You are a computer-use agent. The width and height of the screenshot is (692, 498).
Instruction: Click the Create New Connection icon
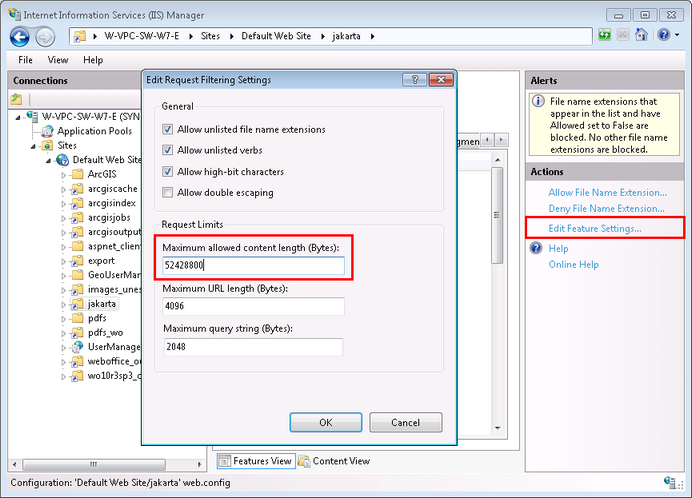click(x=16, y=99)
